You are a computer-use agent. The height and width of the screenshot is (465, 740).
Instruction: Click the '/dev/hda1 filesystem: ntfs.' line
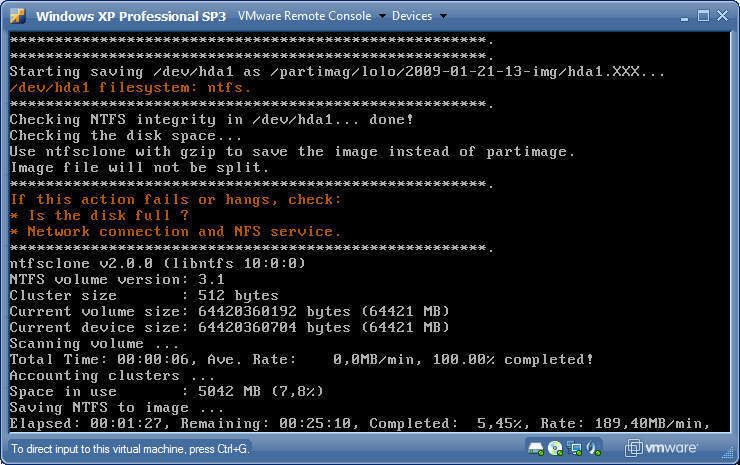130,88
